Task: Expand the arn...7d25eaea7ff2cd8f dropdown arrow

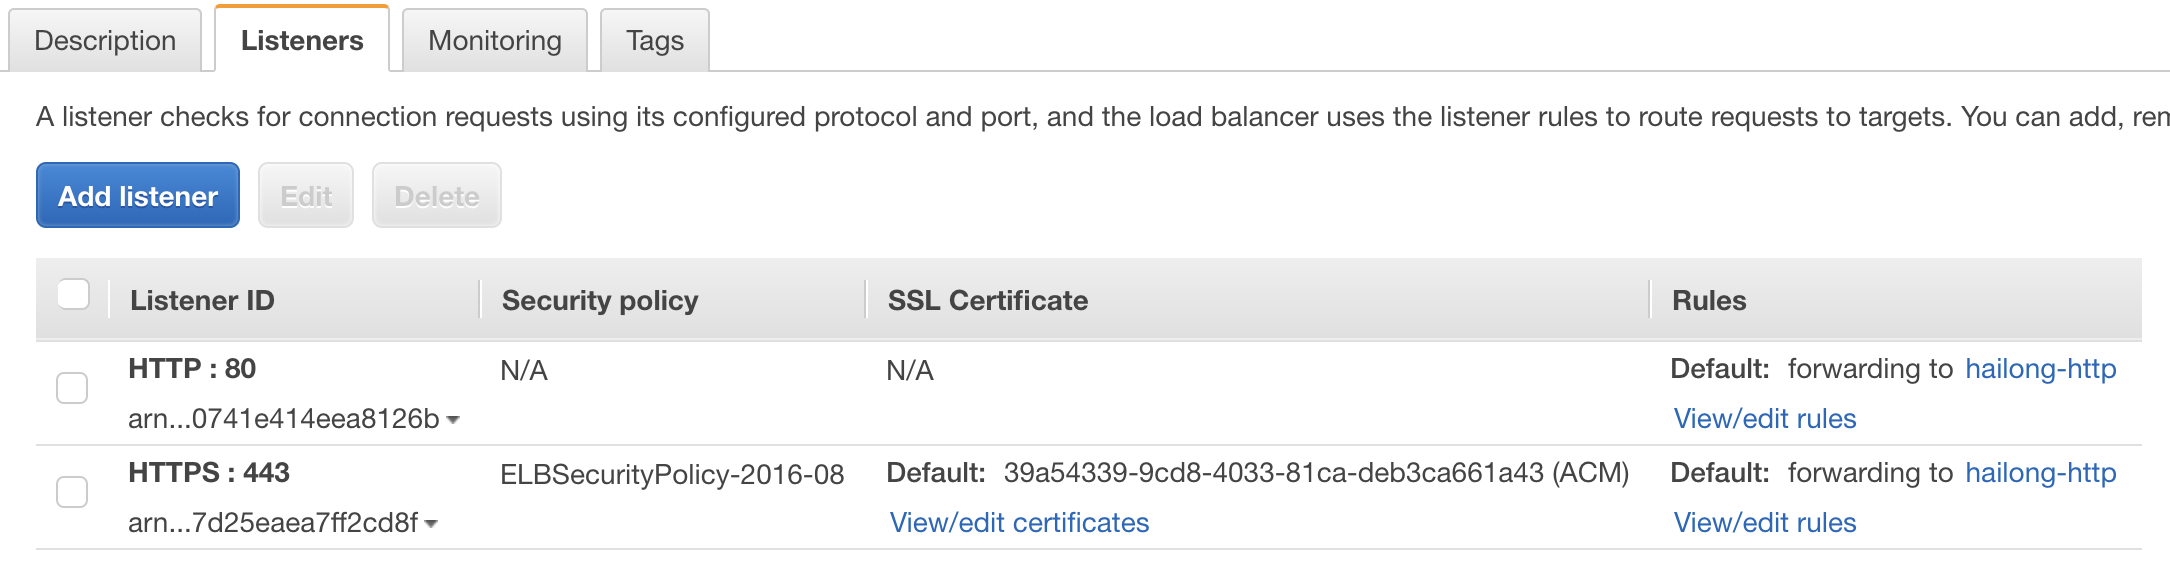Action: click(431, 524)
